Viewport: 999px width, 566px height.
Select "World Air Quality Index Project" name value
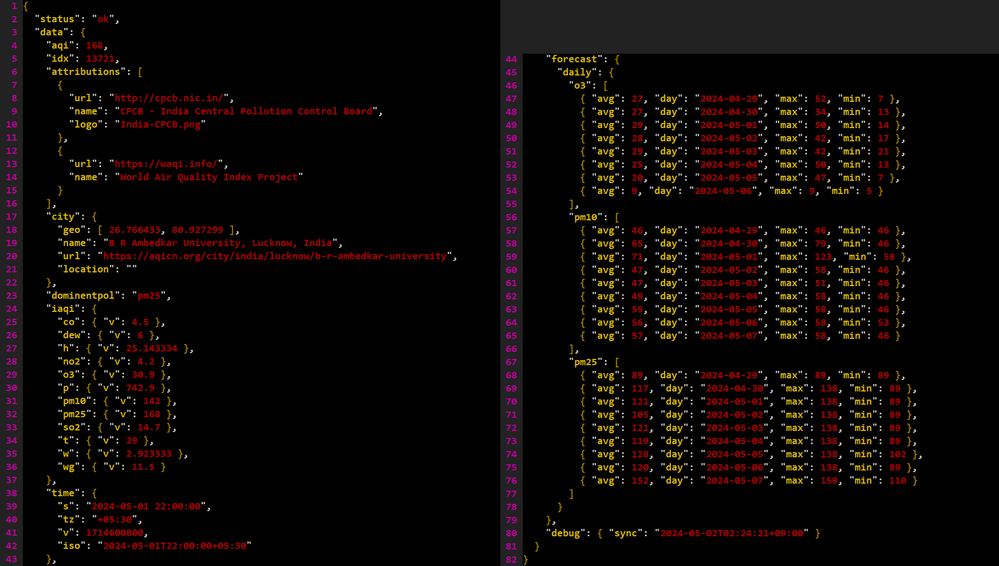click(x=209, y=177)
